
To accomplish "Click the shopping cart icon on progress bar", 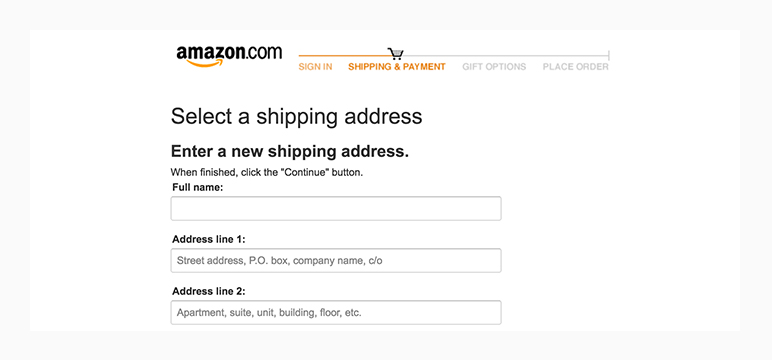I will tap(395, 54).
